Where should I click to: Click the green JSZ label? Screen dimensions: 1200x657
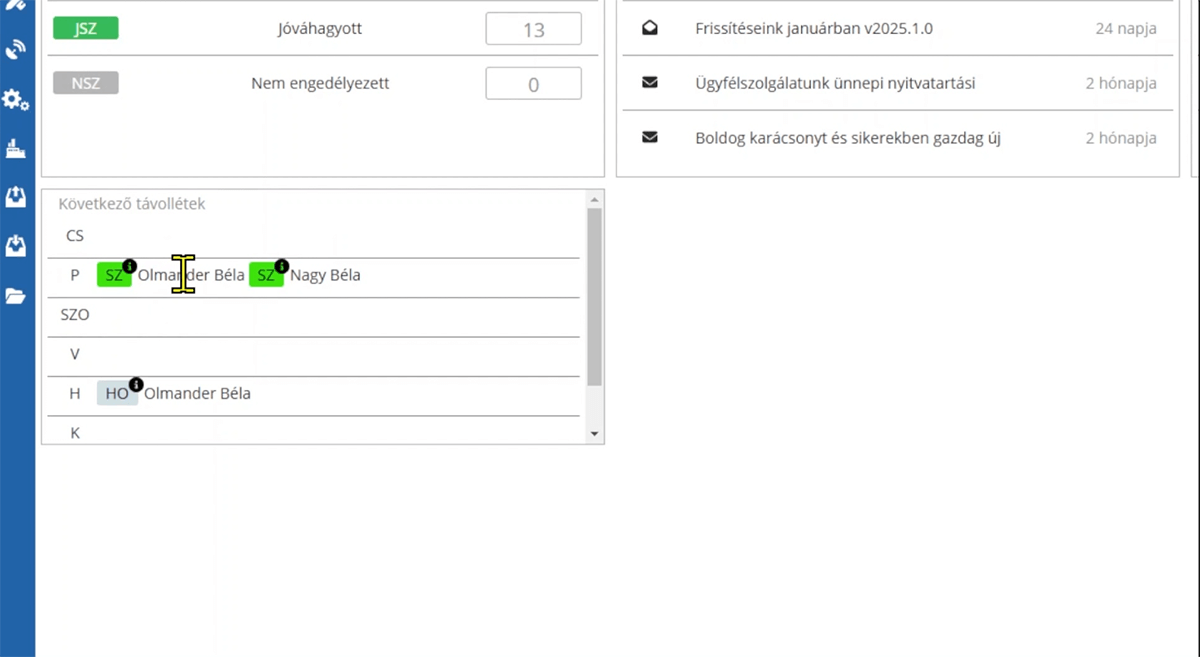(86, 28)
